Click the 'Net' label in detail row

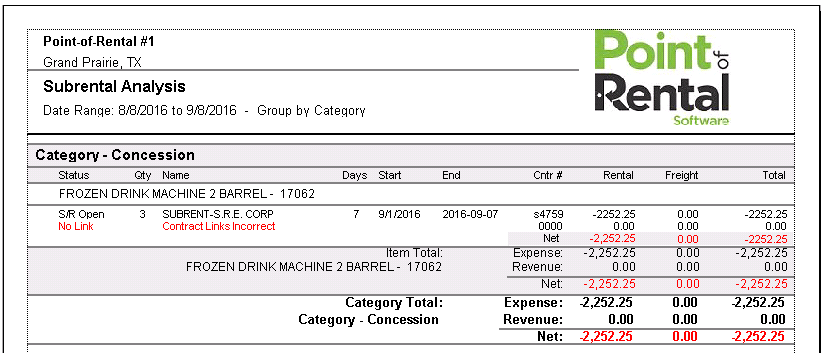[x=551, y=239]
